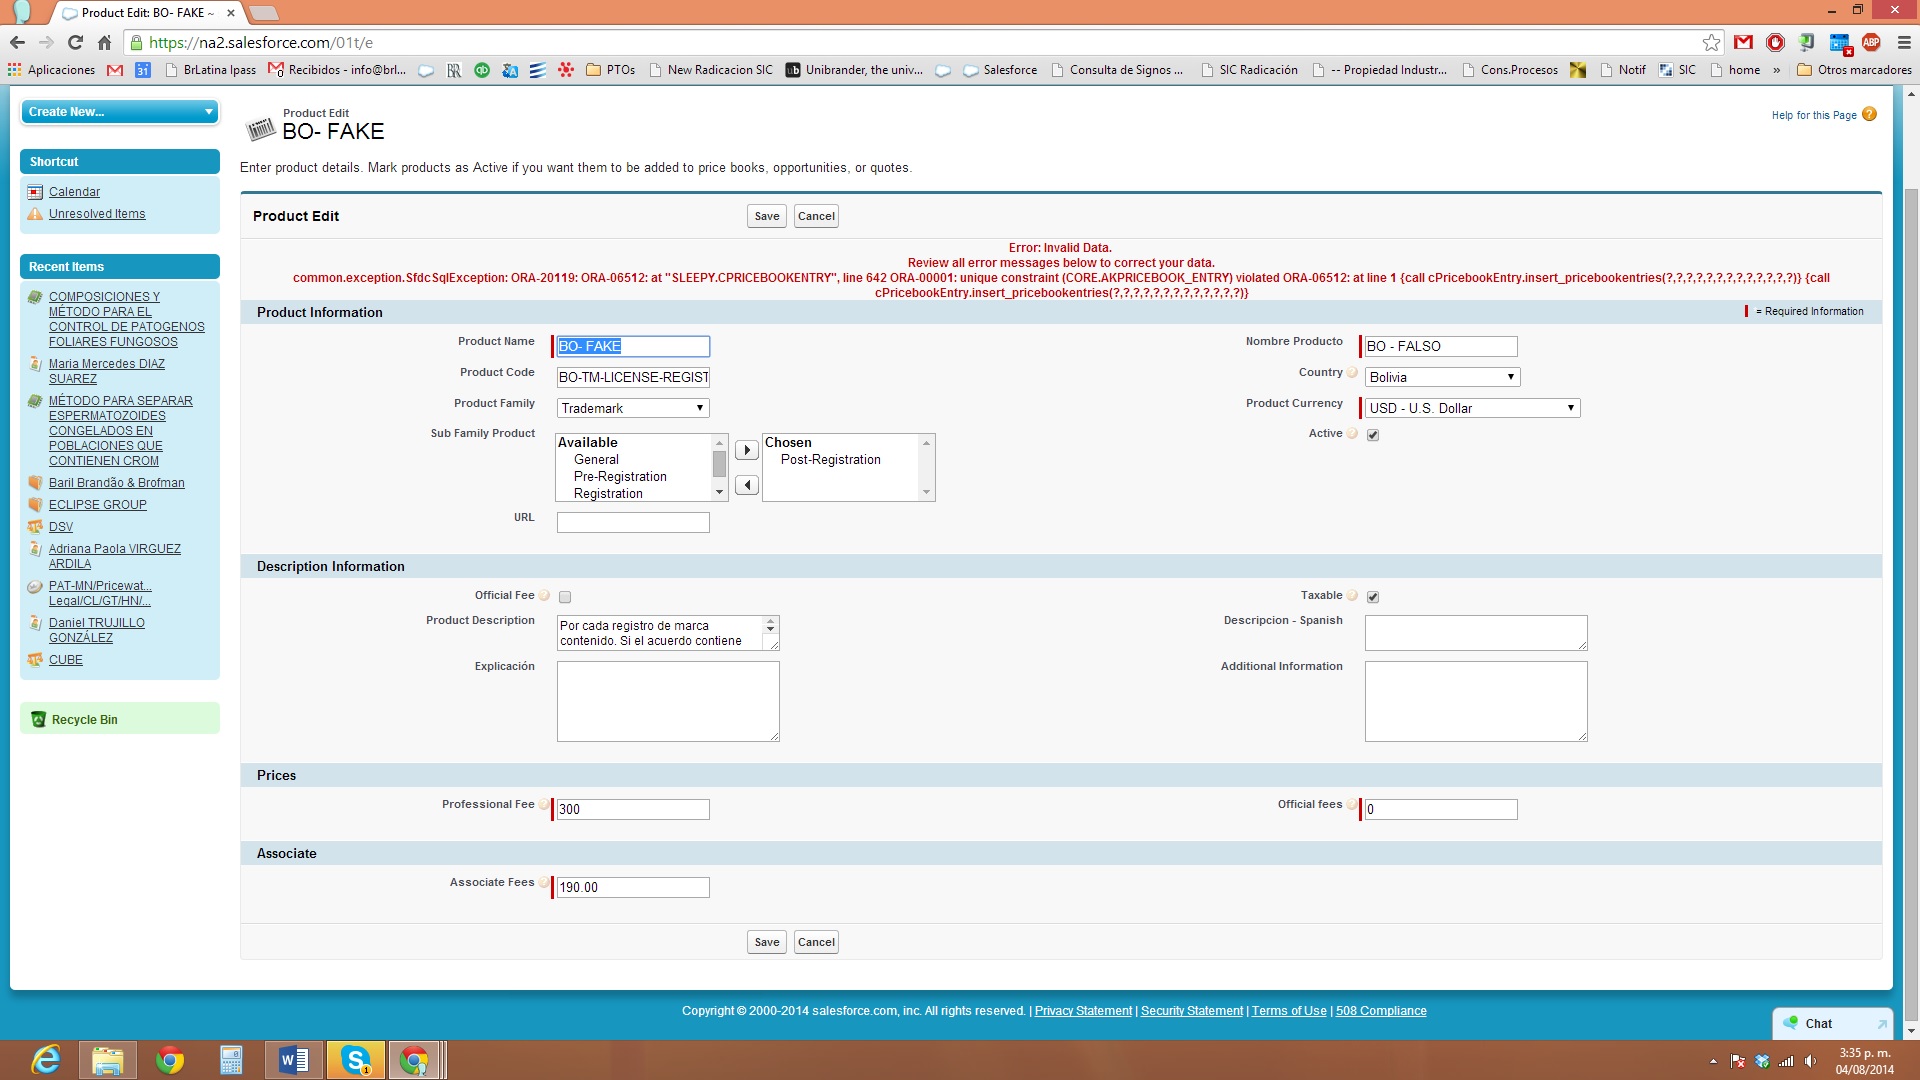
Task: Open Skype from the Windows taskbar
Action: click(x=356, y=1059)
